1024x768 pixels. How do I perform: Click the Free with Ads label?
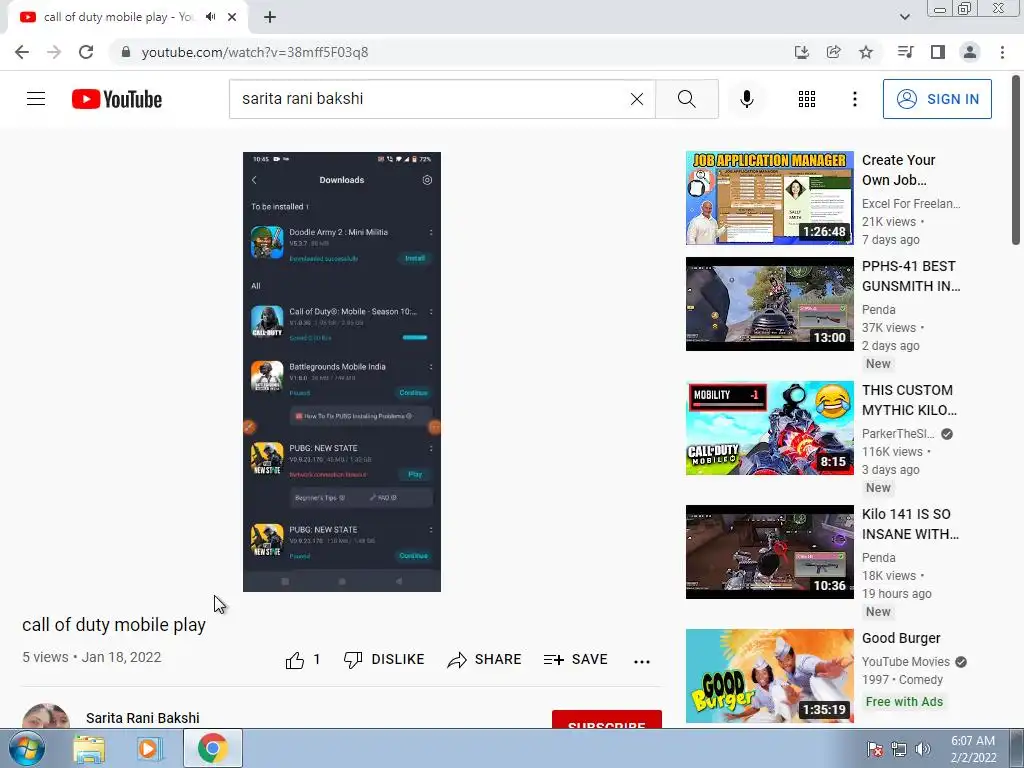pyautogui.click(x=904, y=701)
